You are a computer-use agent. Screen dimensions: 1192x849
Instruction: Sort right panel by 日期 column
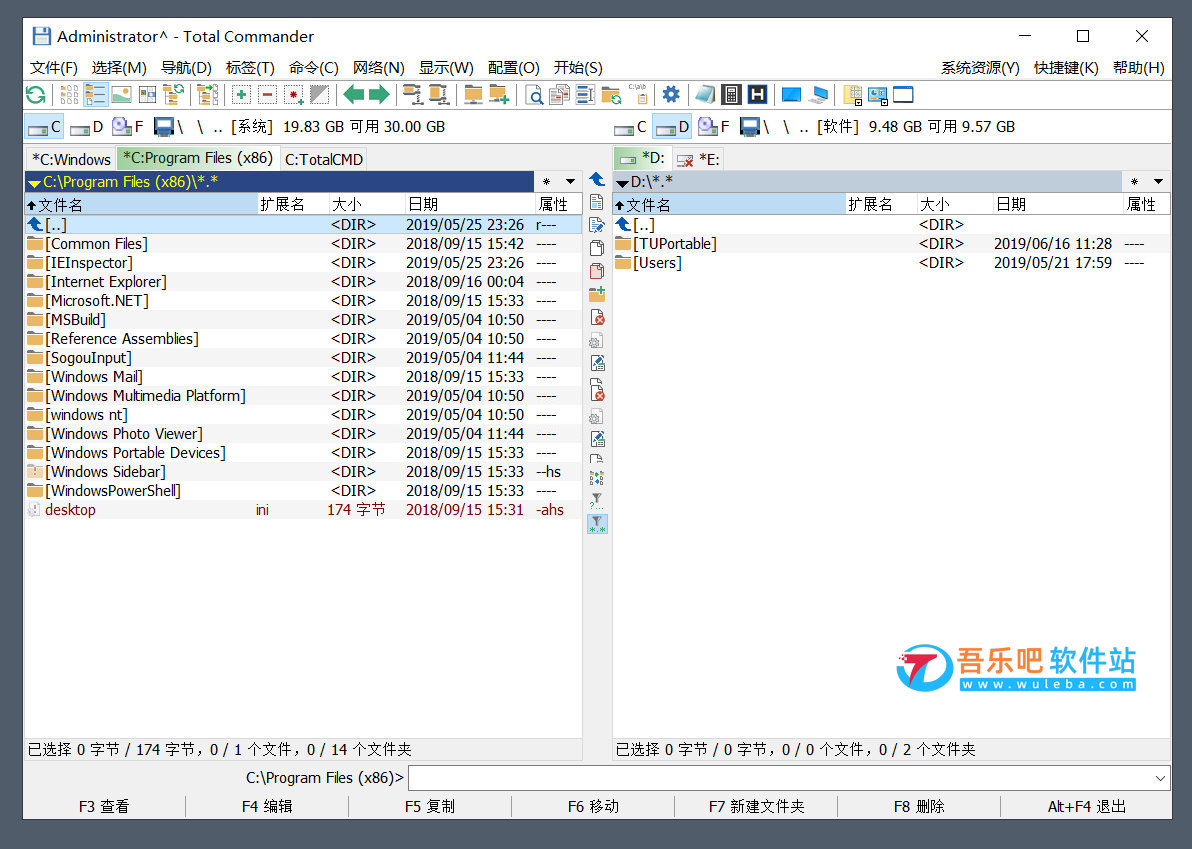coord(1057,204)
